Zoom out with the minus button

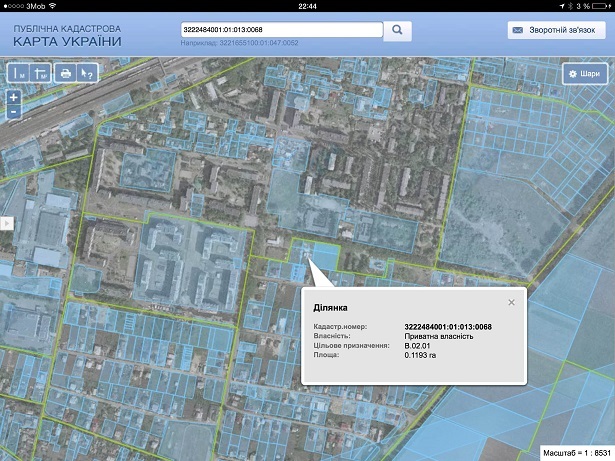click(13, 112)
